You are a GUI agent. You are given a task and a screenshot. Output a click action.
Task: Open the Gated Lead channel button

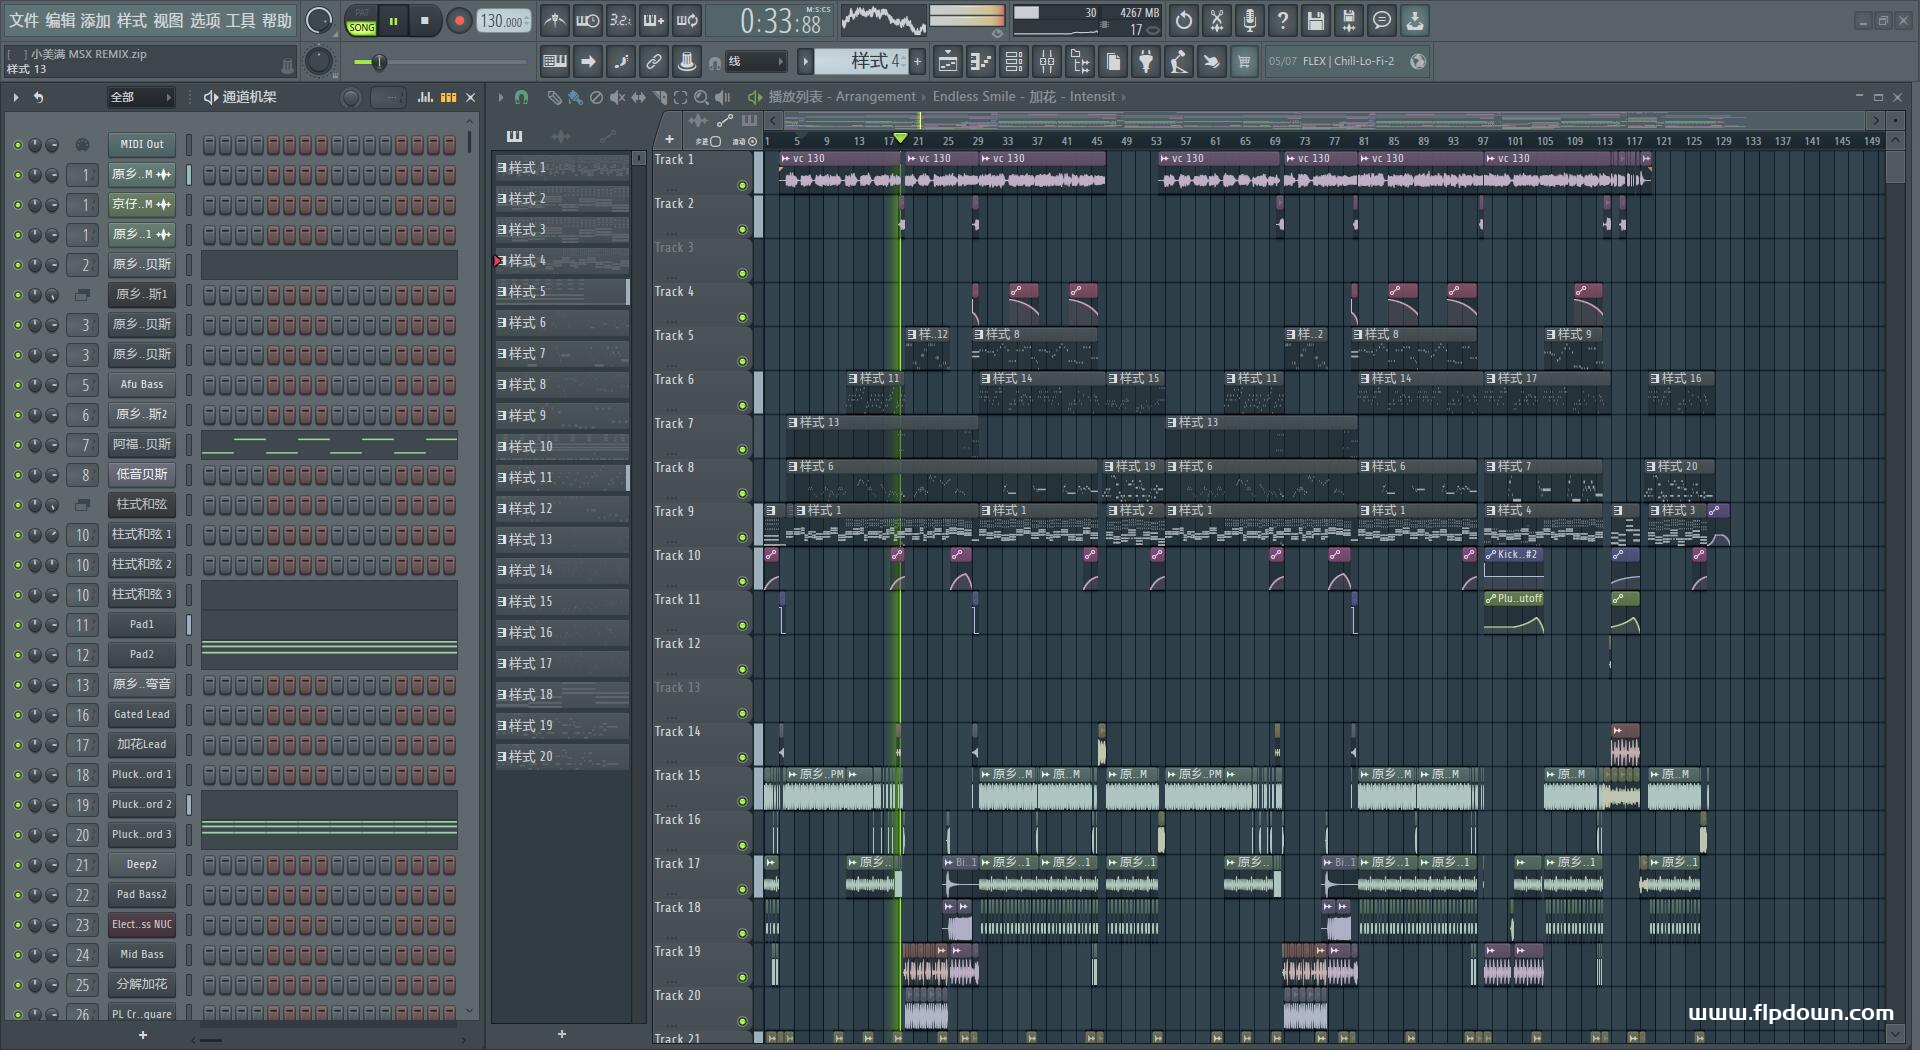coord(142,715)
